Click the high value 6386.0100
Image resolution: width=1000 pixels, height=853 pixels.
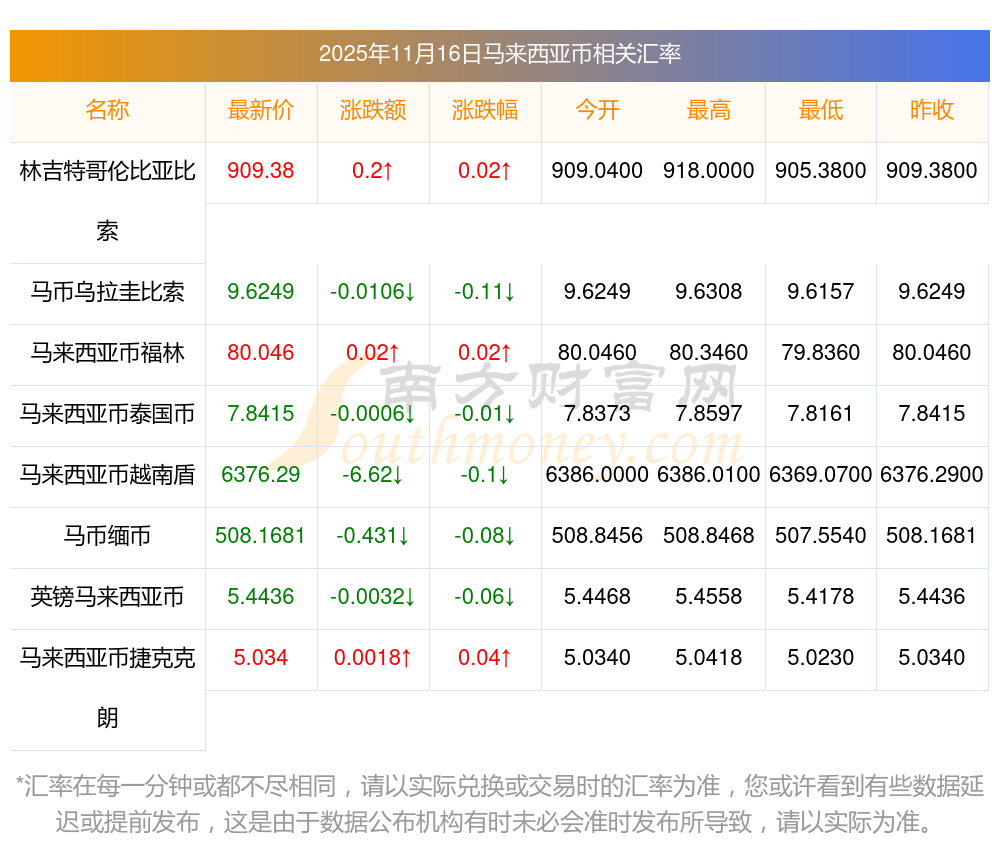709,475
